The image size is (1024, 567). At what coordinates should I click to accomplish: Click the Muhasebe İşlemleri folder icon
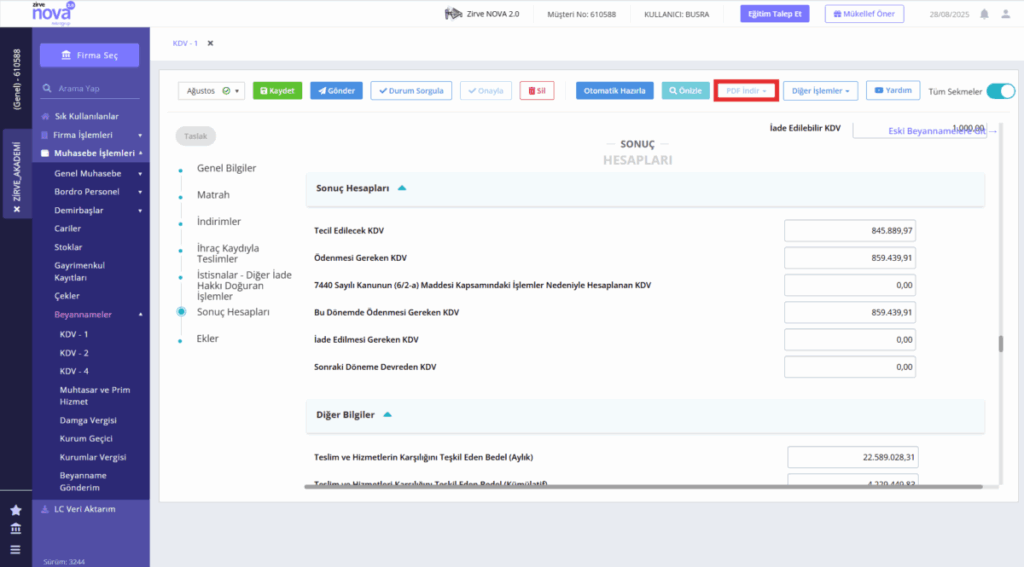45,153
